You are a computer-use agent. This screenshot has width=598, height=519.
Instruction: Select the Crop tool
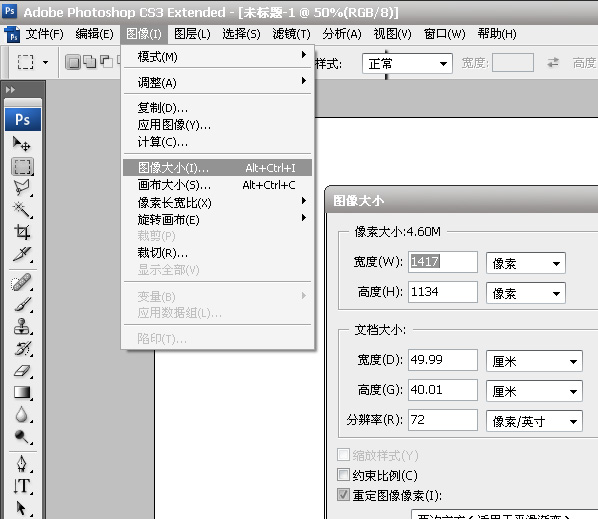pos(22,231)
